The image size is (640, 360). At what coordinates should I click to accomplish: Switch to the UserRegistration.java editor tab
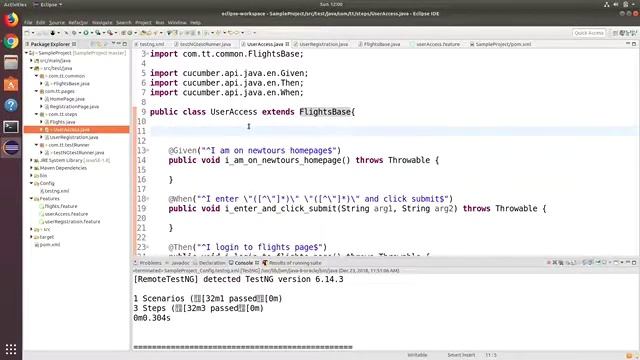(324, 44)
